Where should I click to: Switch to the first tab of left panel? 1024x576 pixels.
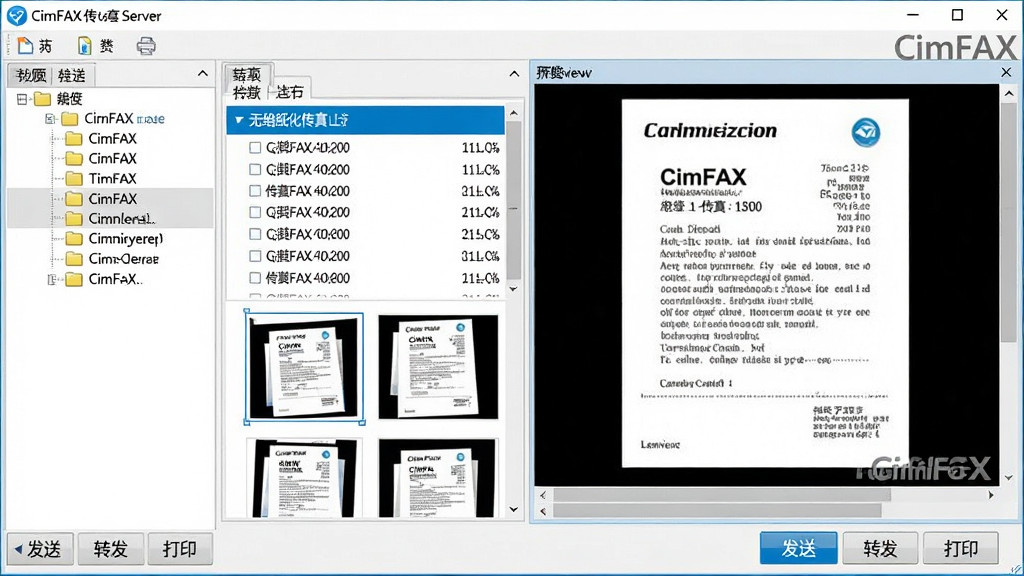pyautogui.click(x=31, y=76)
